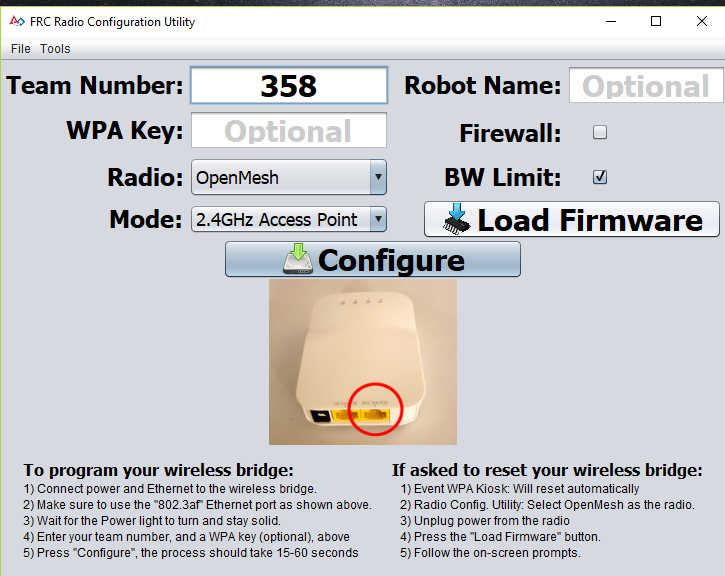Open the File menu
Image resolution: width=725 pixels, height=576 pixels.
click(21, 49)
